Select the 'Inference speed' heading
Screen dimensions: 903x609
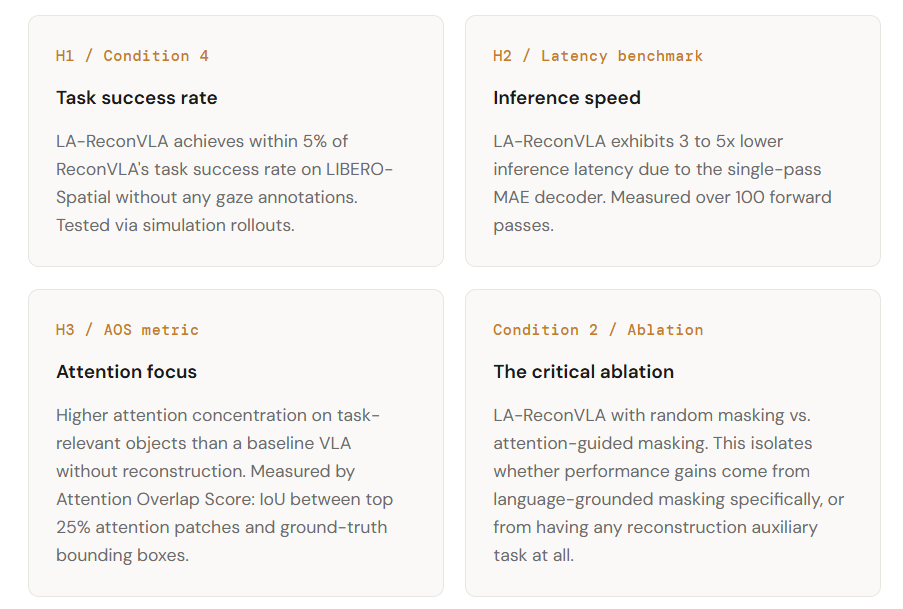tap(567, 97)
